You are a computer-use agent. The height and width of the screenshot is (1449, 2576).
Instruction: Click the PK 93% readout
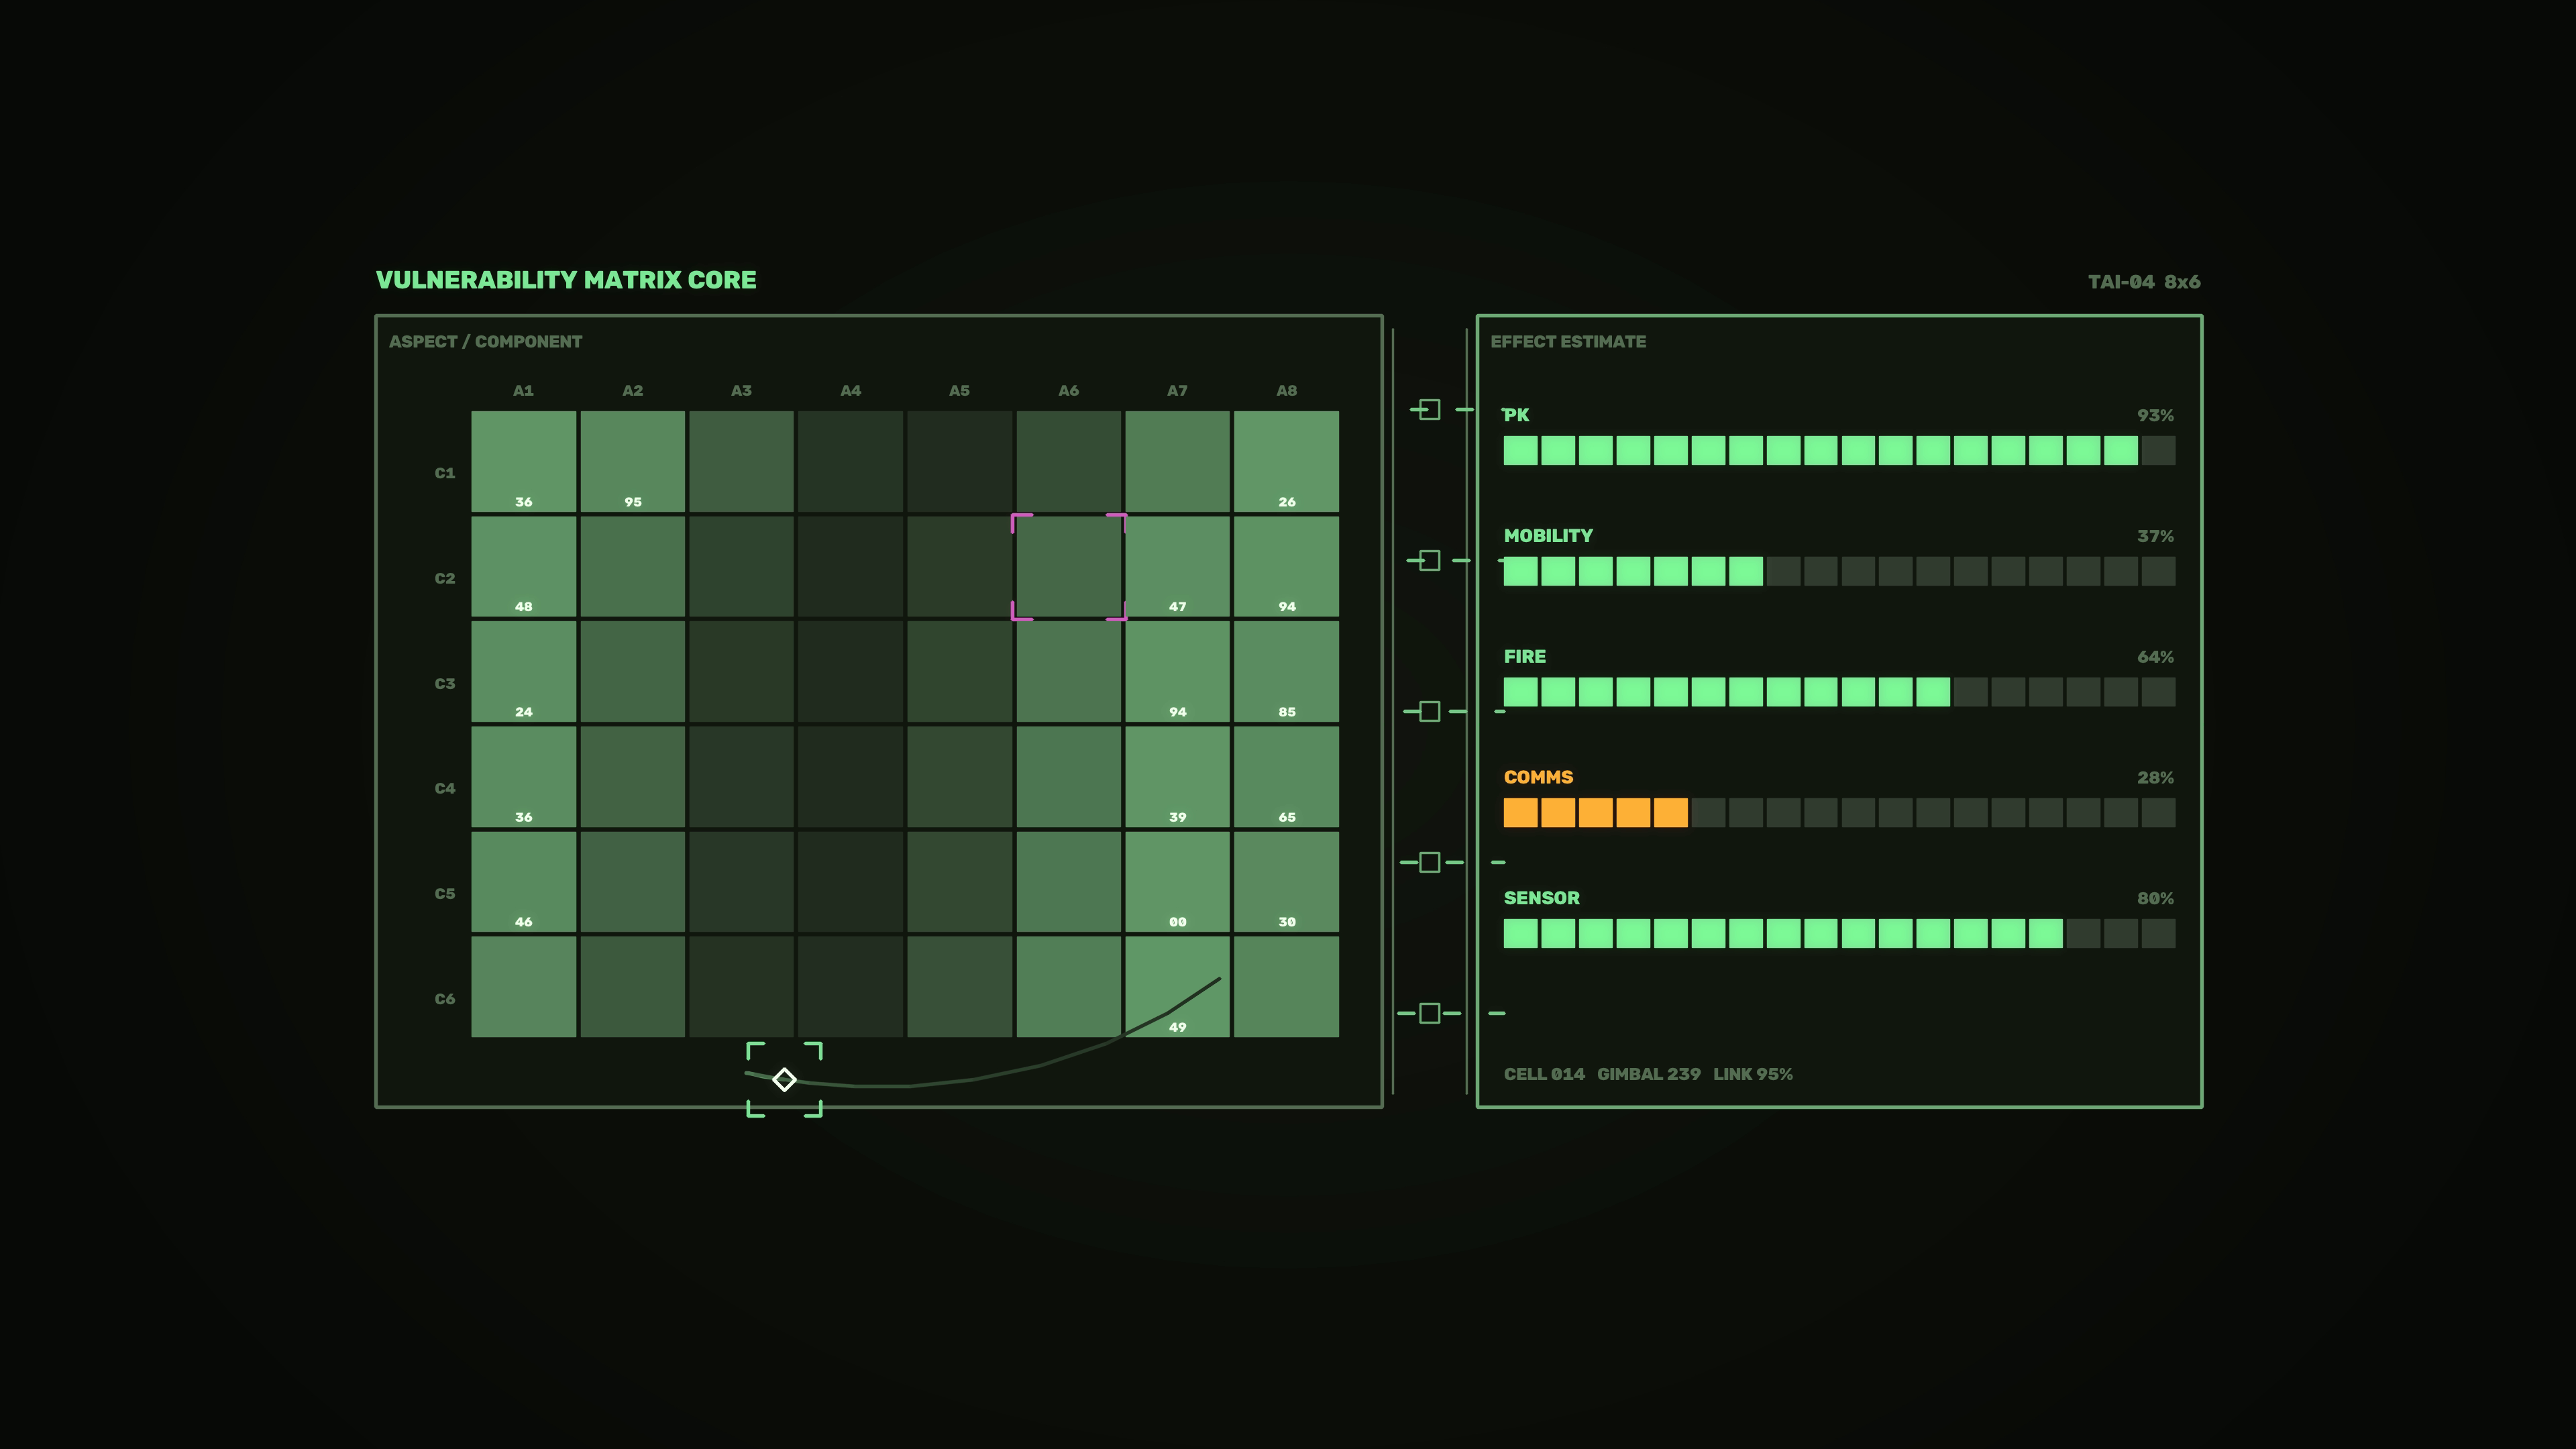[2156, 416]
